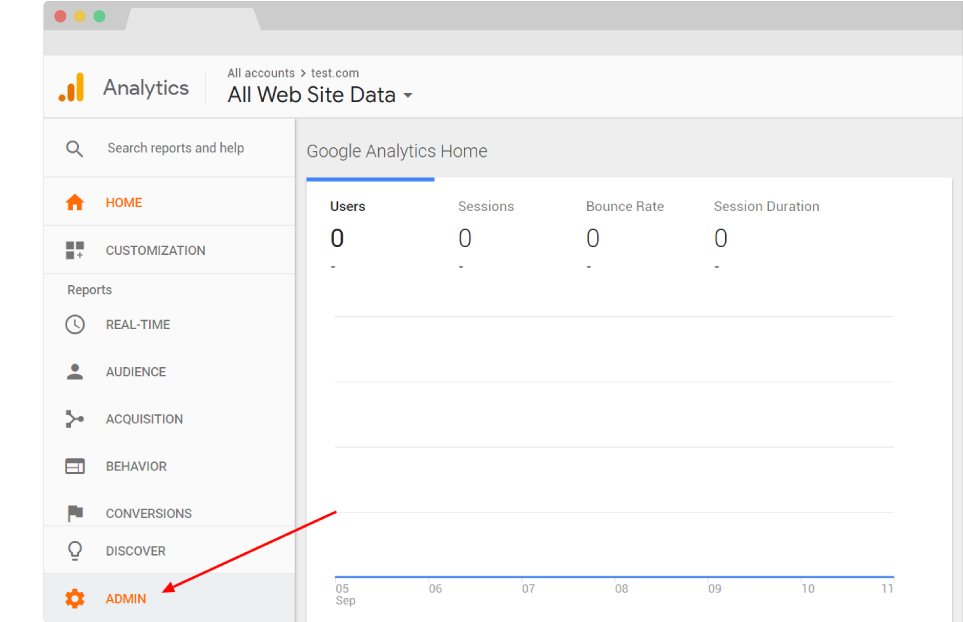Select the Sep 05 date on timeline
The image size is (963, 622).
click(345, 594)
